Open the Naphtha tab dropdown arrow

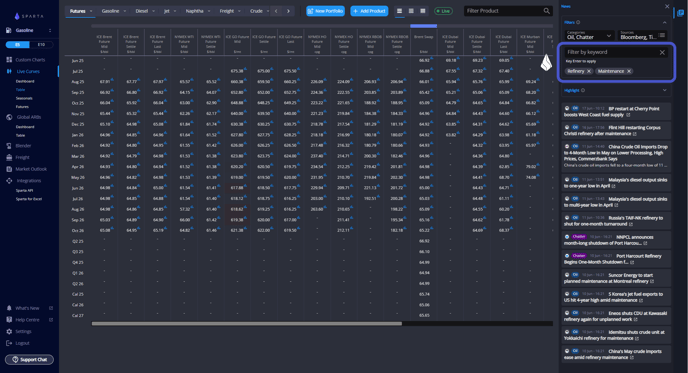209,11
